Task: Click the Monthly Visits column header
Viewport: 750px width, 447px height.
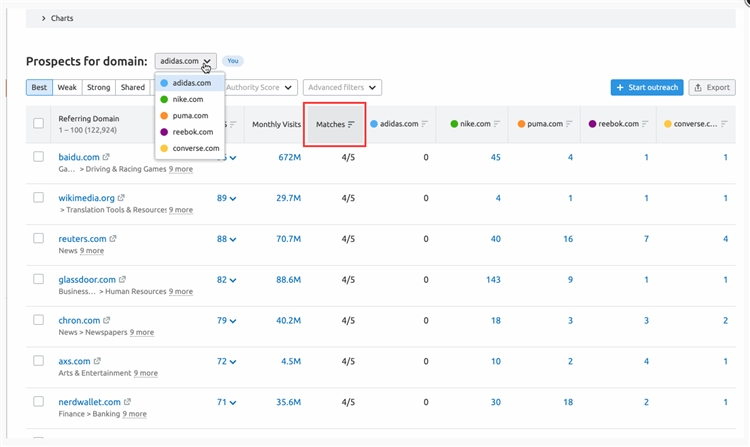Action: (276, 124)
